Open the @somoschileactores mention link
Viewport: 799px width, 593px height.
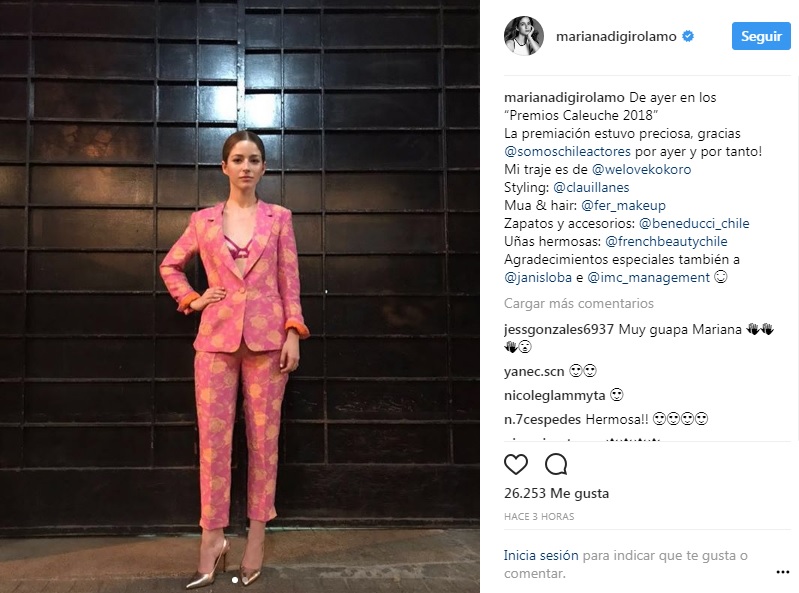point(567,151)
